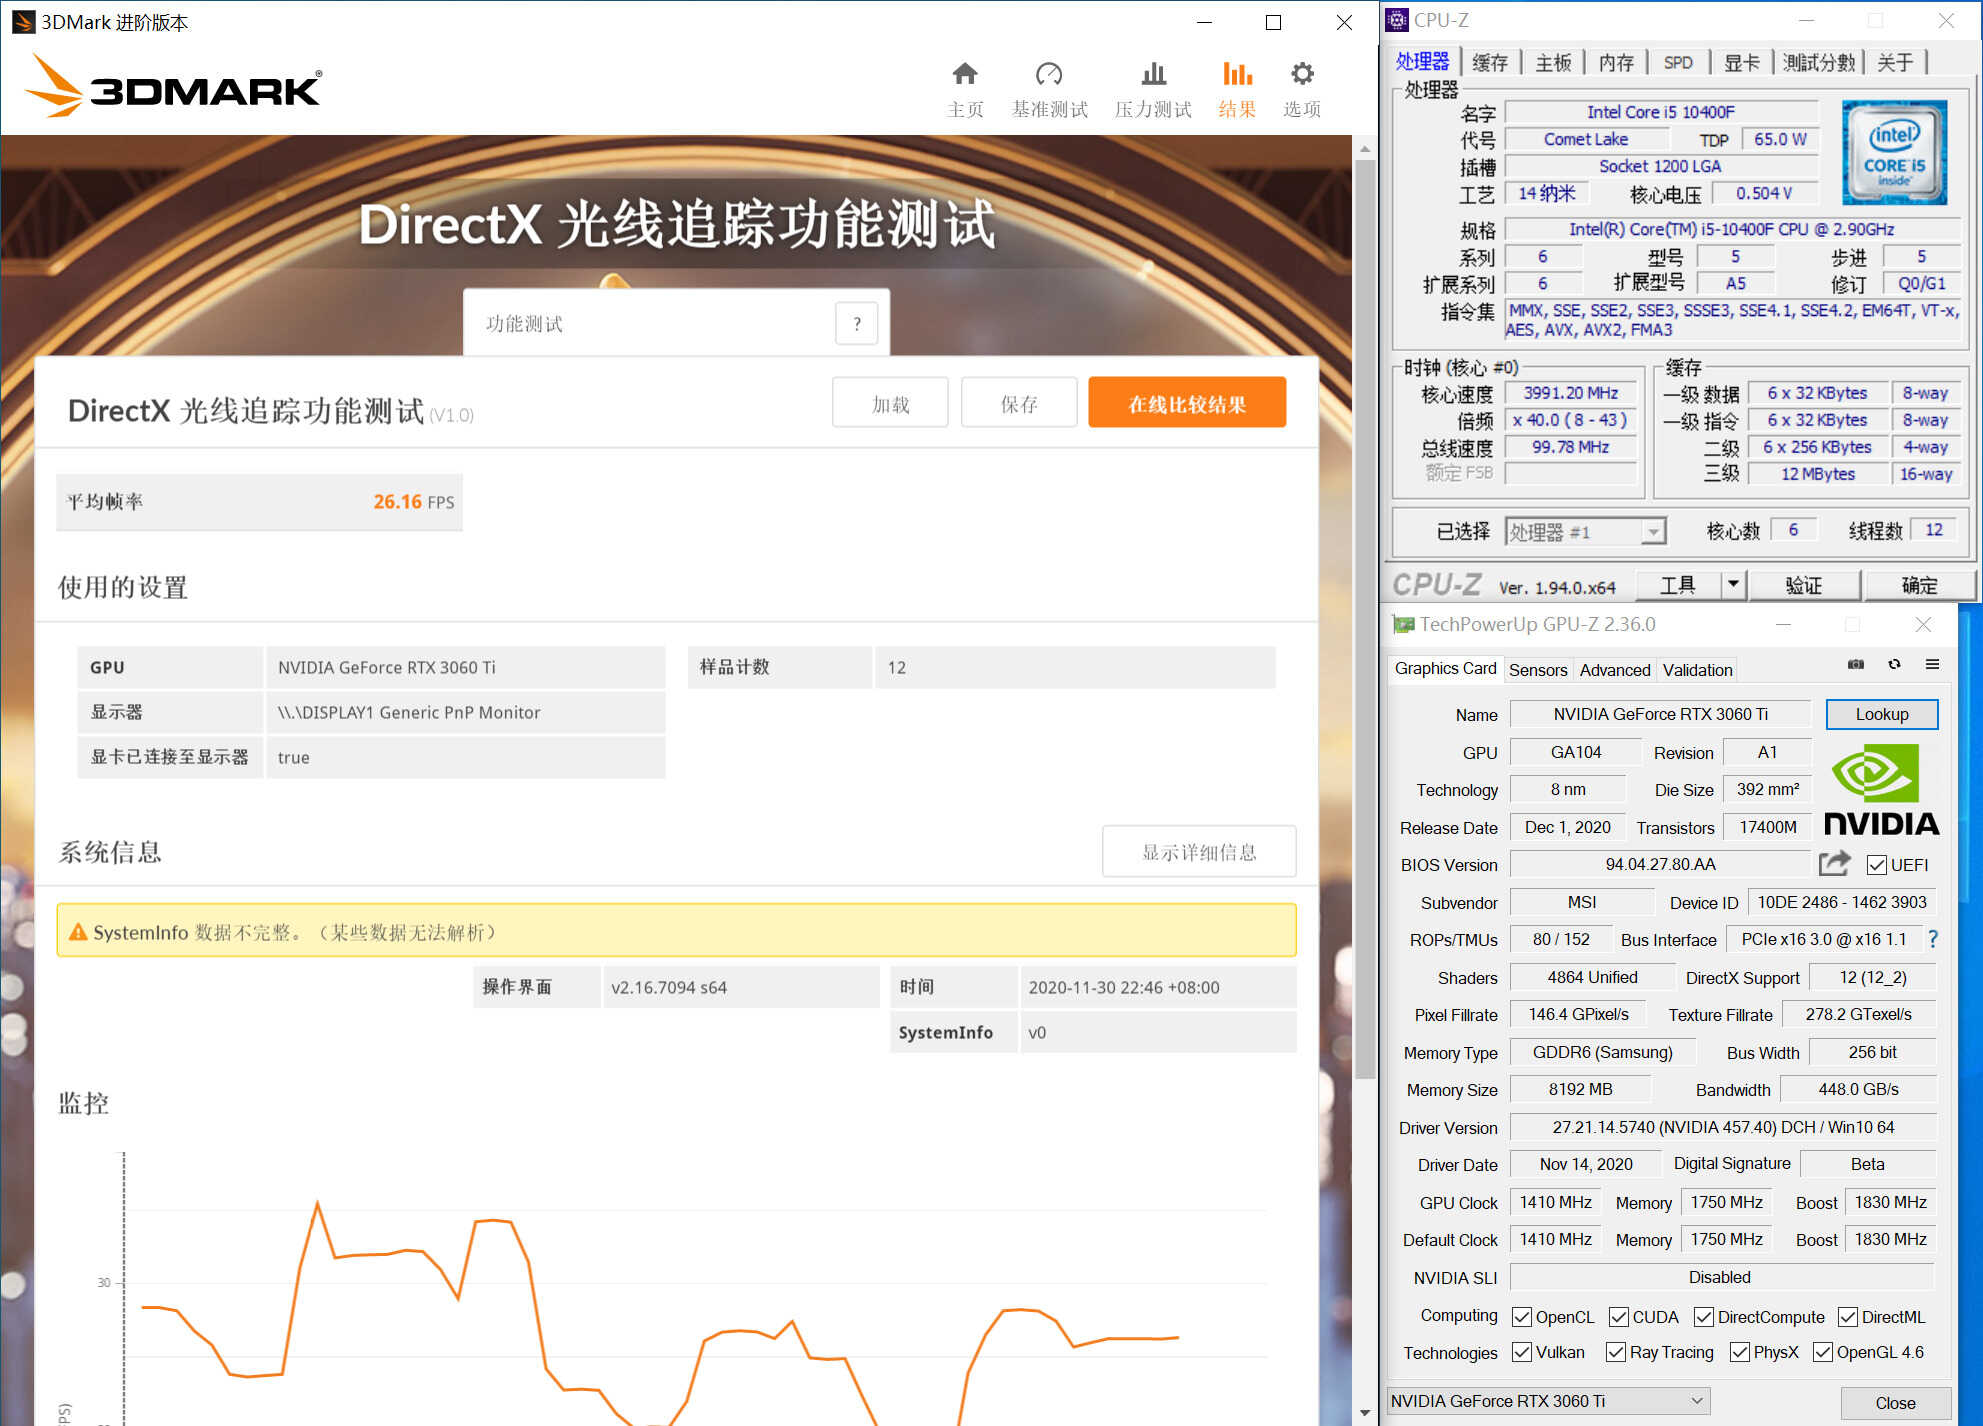The width and height of the screenshot is (1983, 1426).
Task: Switch to the 主板 tab in CPU-Z
Action: (x=1553, y=62)
